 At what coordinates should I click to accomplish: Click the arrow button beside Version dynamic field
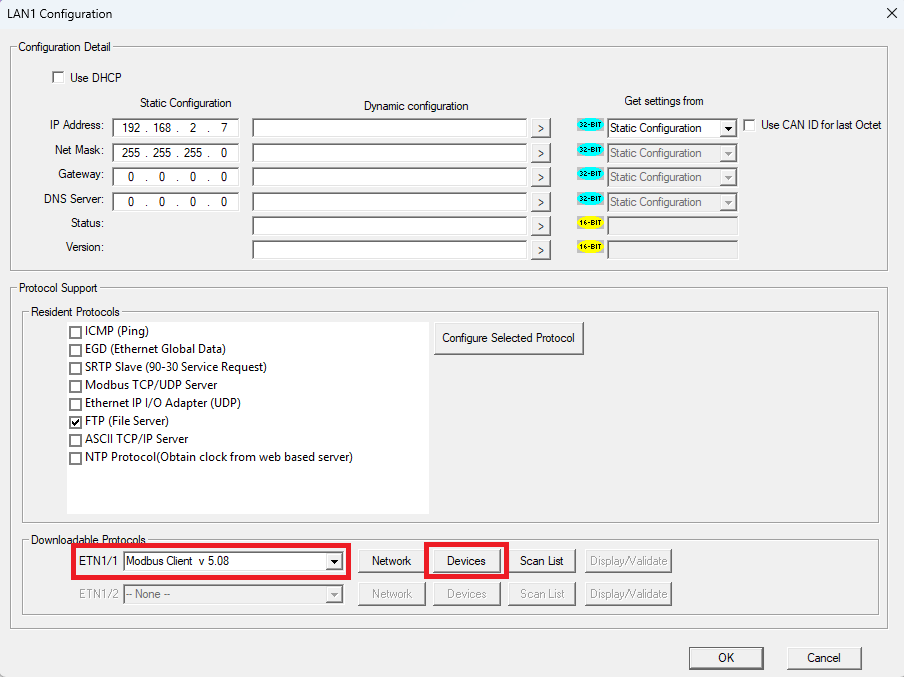(540, 250)
